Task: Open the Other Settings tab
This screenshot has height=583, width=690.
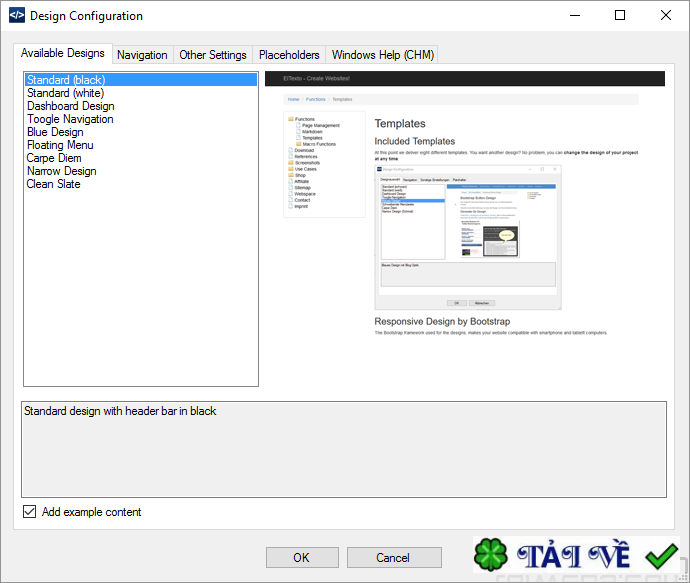Action: click(213, 55)
